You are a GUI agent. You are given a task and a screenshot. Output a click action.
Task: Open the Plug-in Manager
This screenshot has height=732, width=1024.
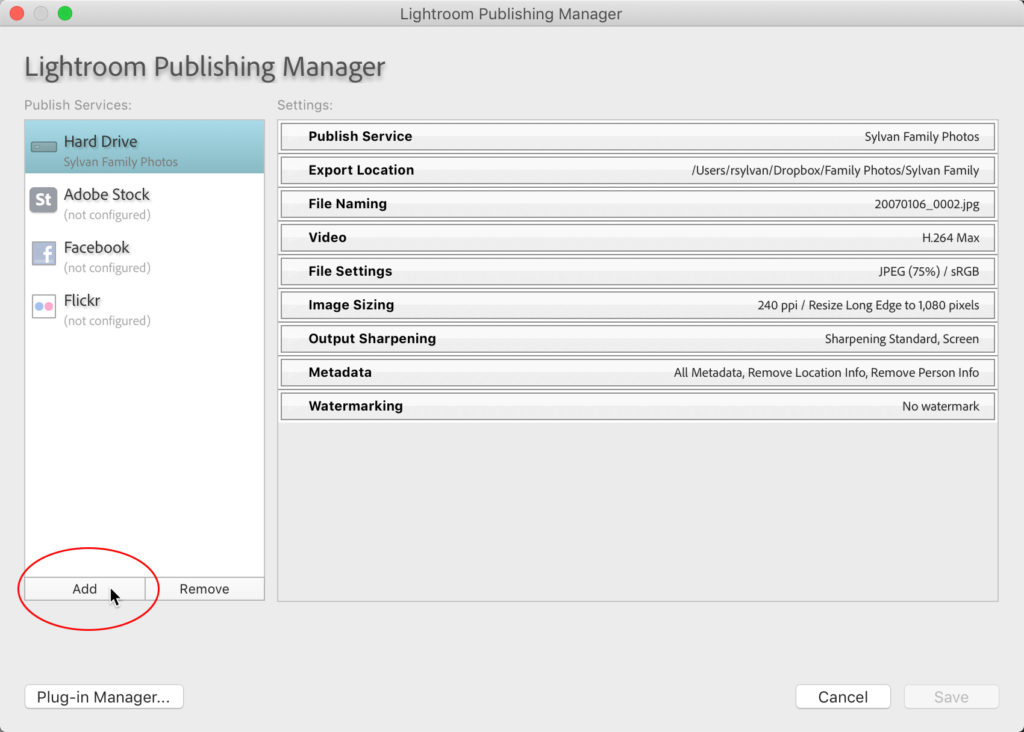[103, 696]
